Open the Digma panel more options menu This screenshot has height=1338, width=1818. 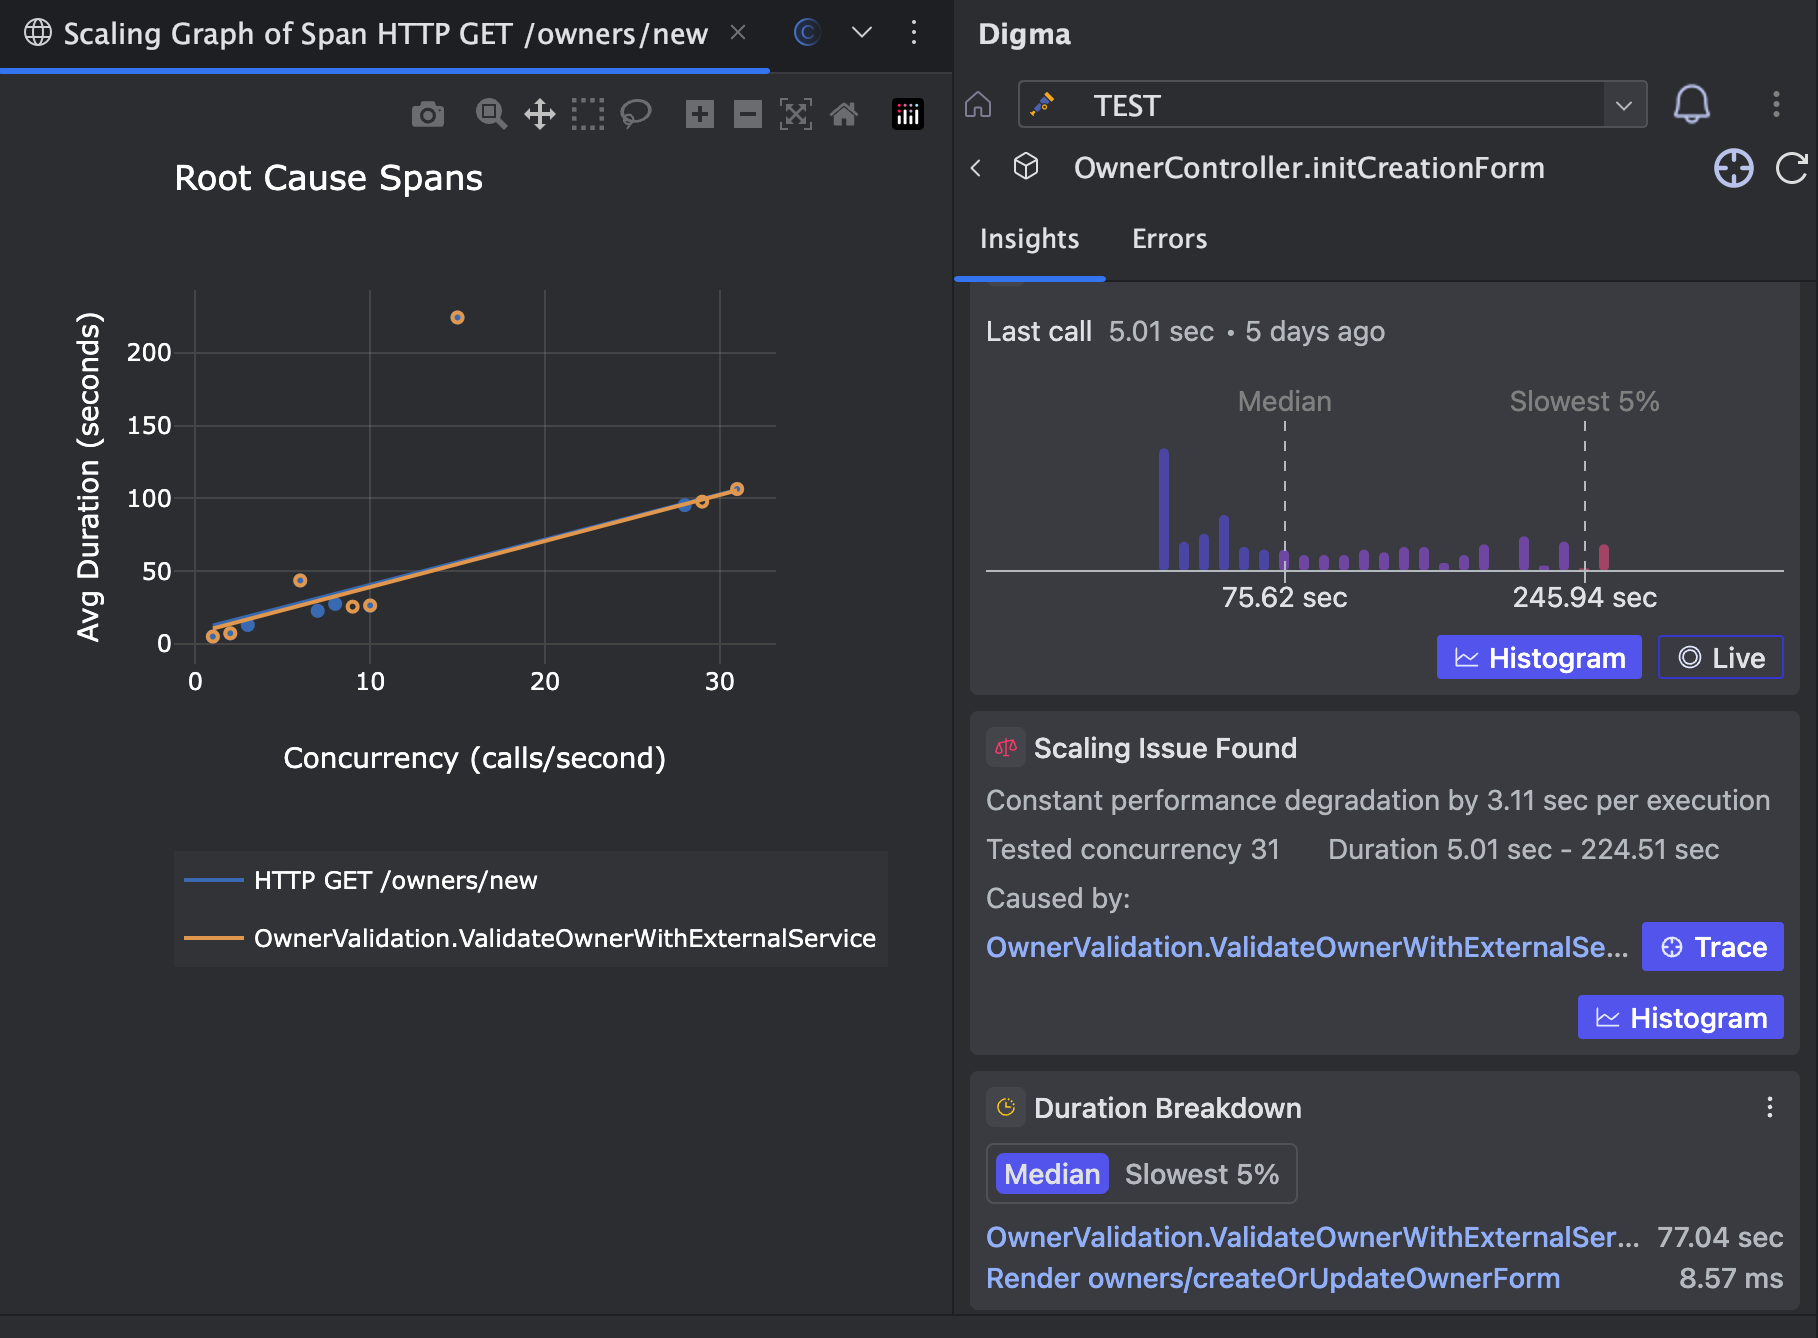(x=1776, y=104)
